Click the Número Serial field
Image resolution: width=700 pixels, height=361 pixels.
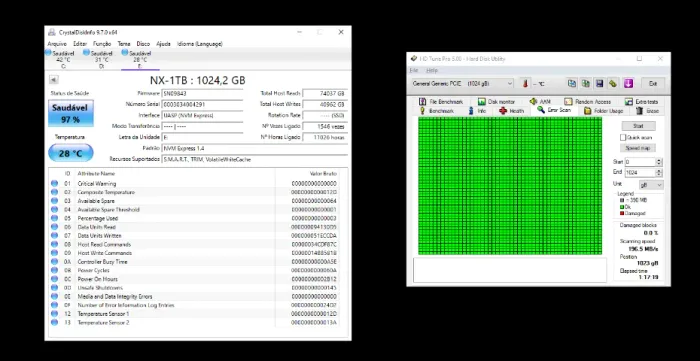point(202,104)
